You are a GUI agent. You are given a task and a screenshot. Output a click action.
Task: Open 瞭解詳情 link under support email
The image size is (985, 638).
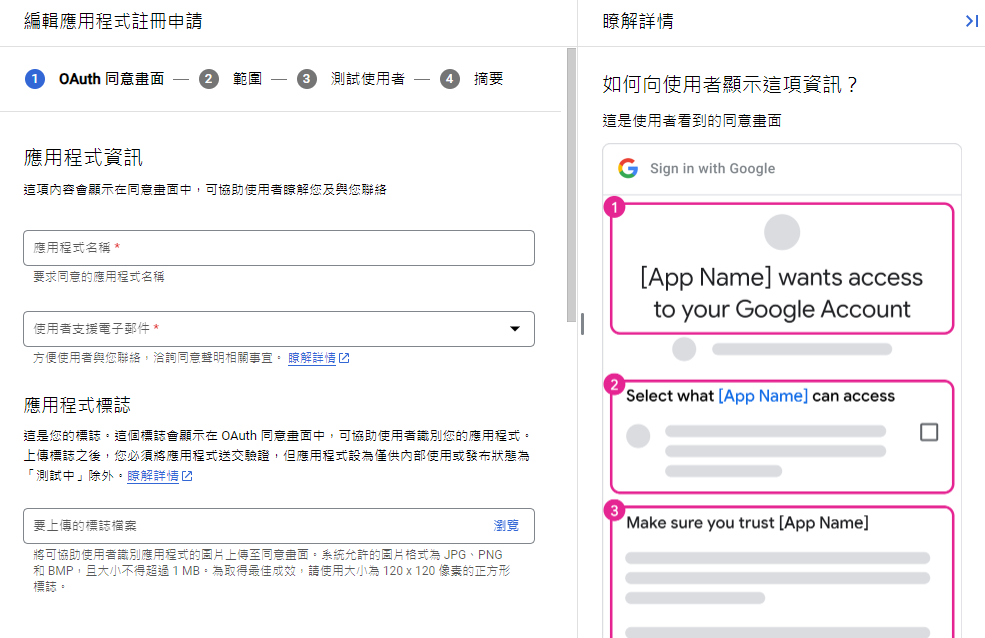point(312,358)
